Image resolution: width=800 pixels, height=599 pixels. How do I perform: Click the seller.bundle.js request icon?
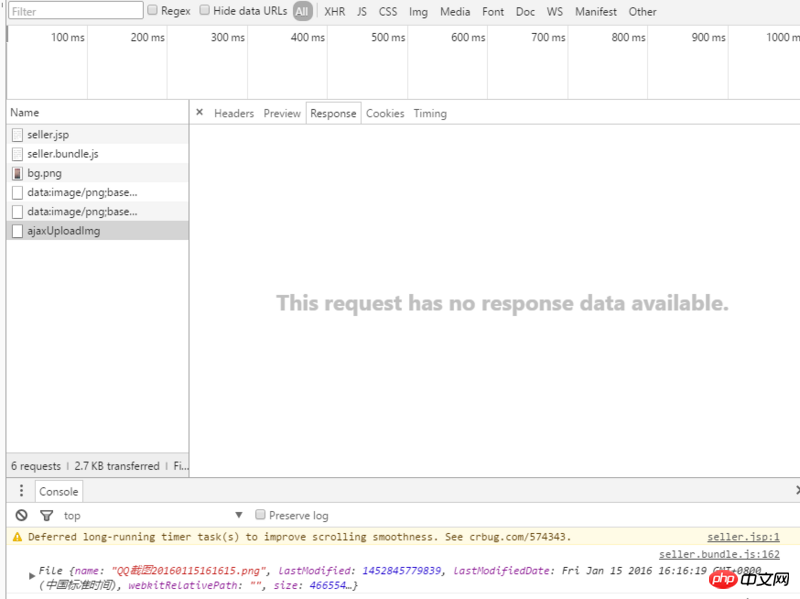[x=17, y=154]
